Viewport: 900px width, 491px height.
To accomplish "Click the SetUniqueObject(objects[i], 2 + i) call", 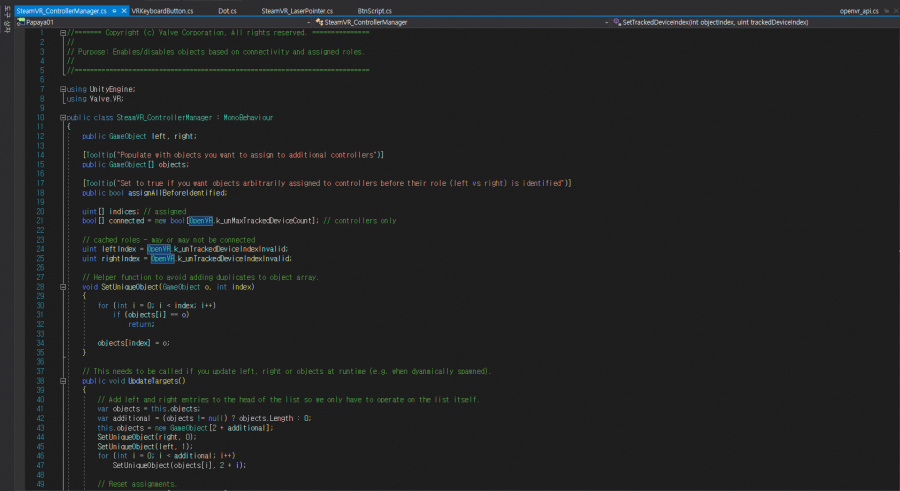I will [179, 465].
